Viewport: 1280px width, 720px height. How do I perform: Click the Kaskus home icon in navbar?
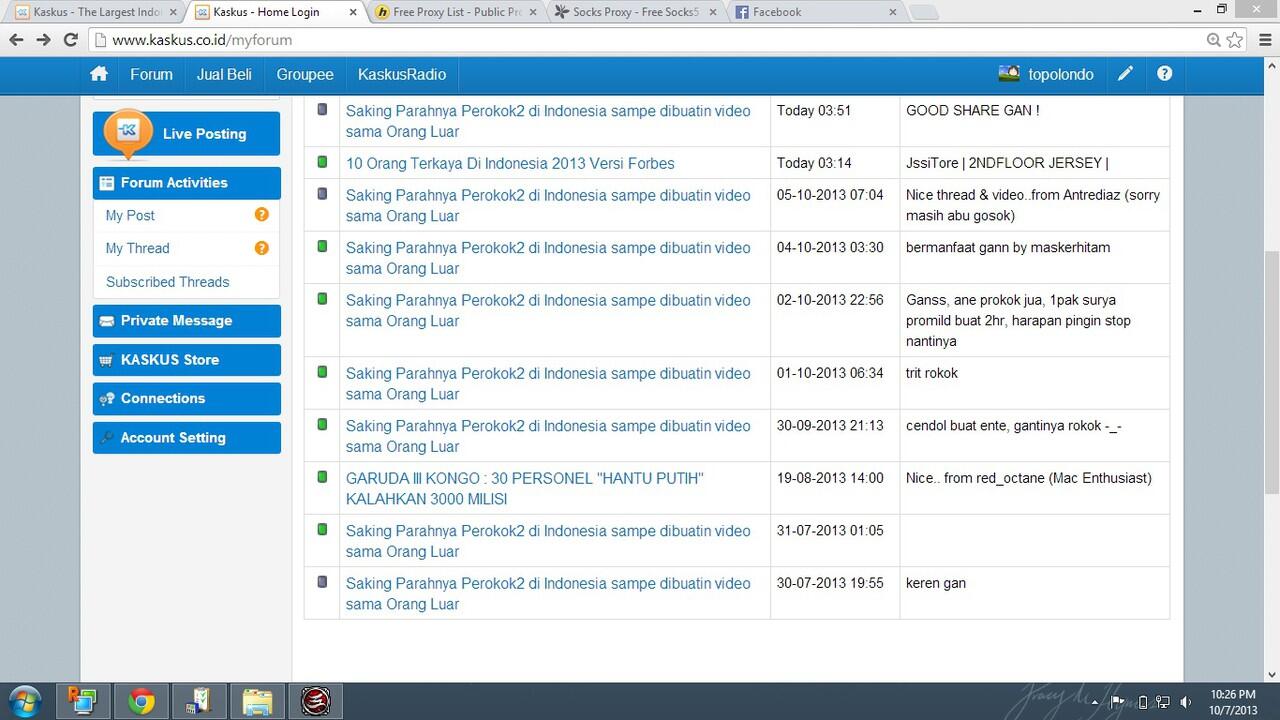[99, 74]
